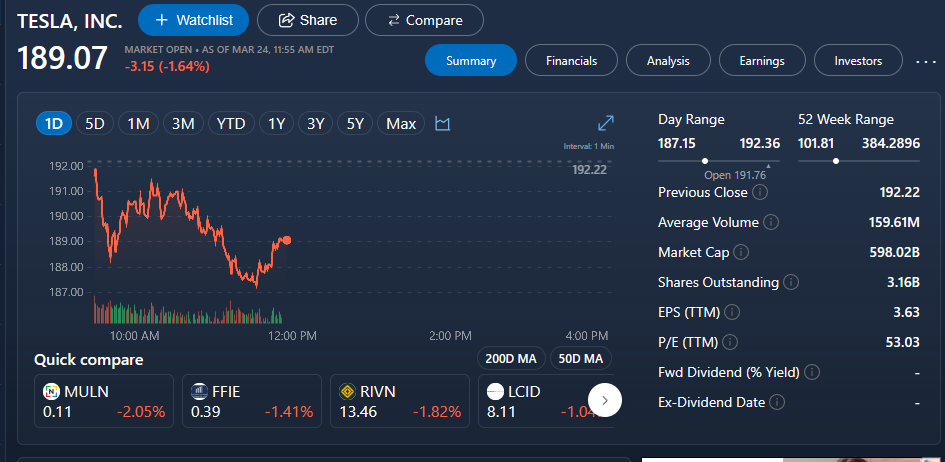Click the P/E (TTM) info icon
Screen dimensions: 945x462
(732, 342)
